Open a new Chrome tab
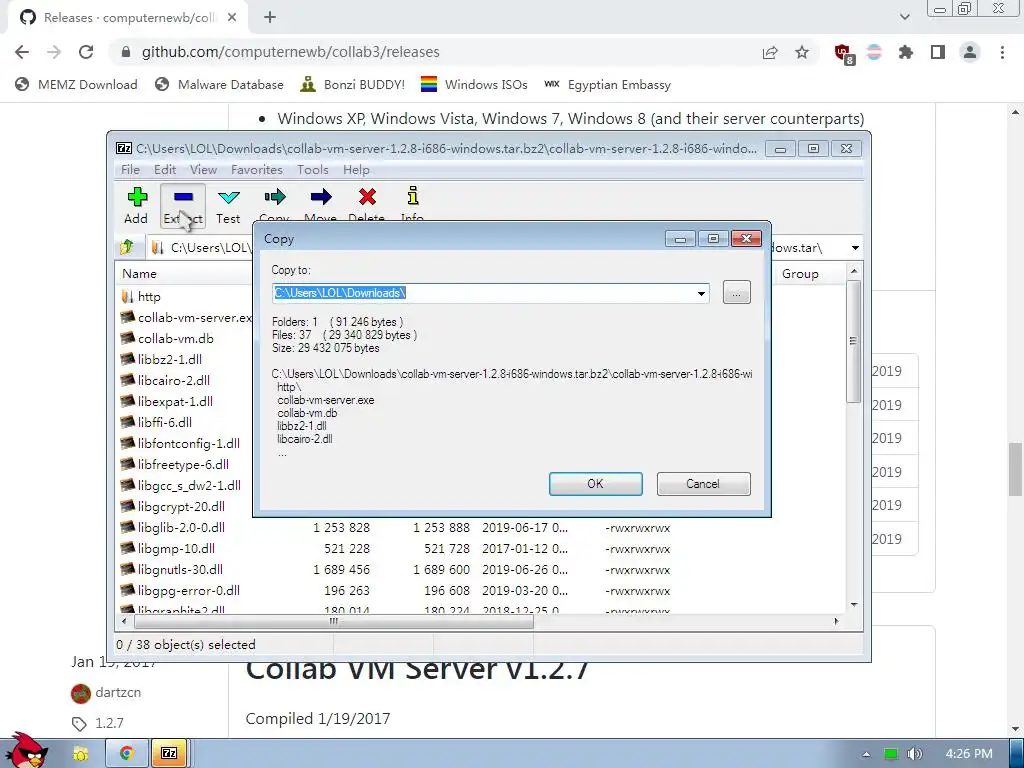The image size is (1024, 768). pyautogui.click(x=270, y=18)
